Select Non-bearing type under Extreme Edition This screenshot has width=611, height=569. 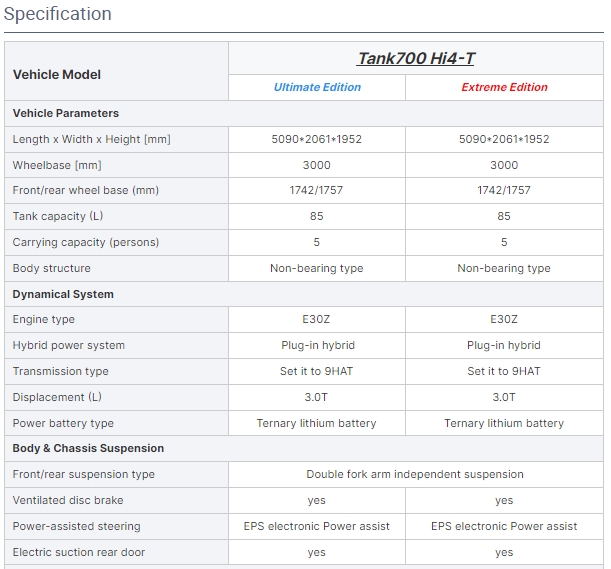coord(504,268)
